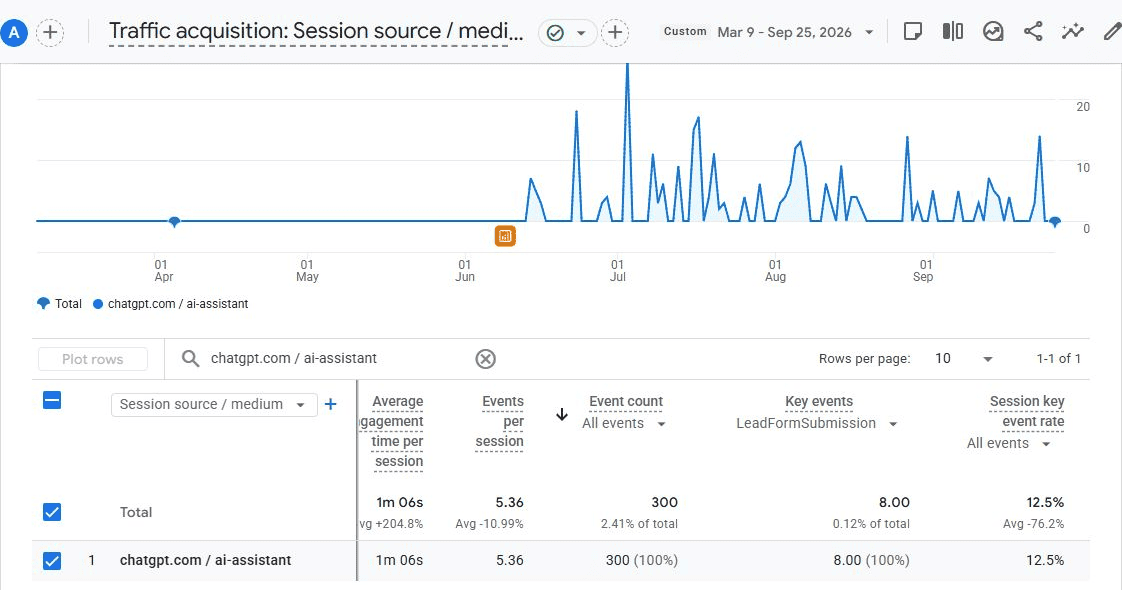Click the Session key event rate header
This screenshot has width=1122, height=590.
1027,411
